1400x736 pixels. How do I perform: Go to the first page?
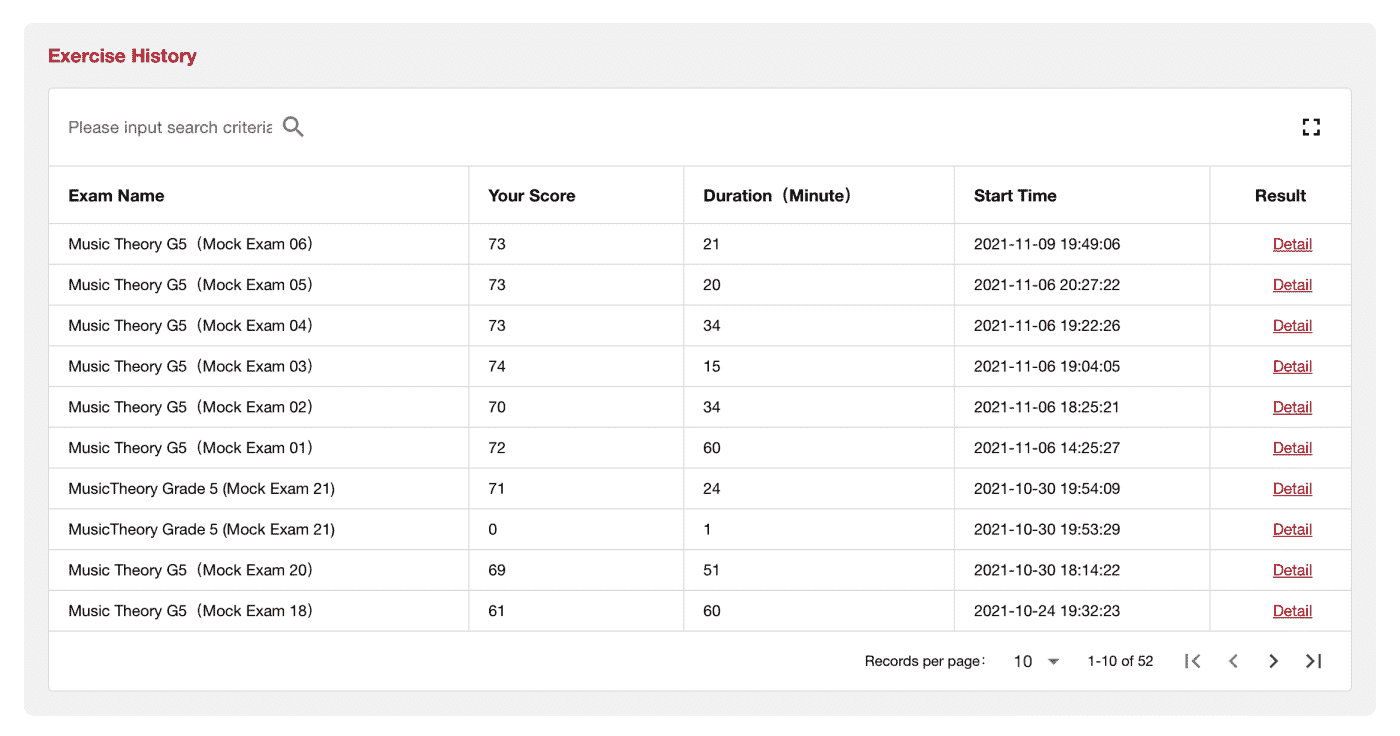click(1192, 661)
